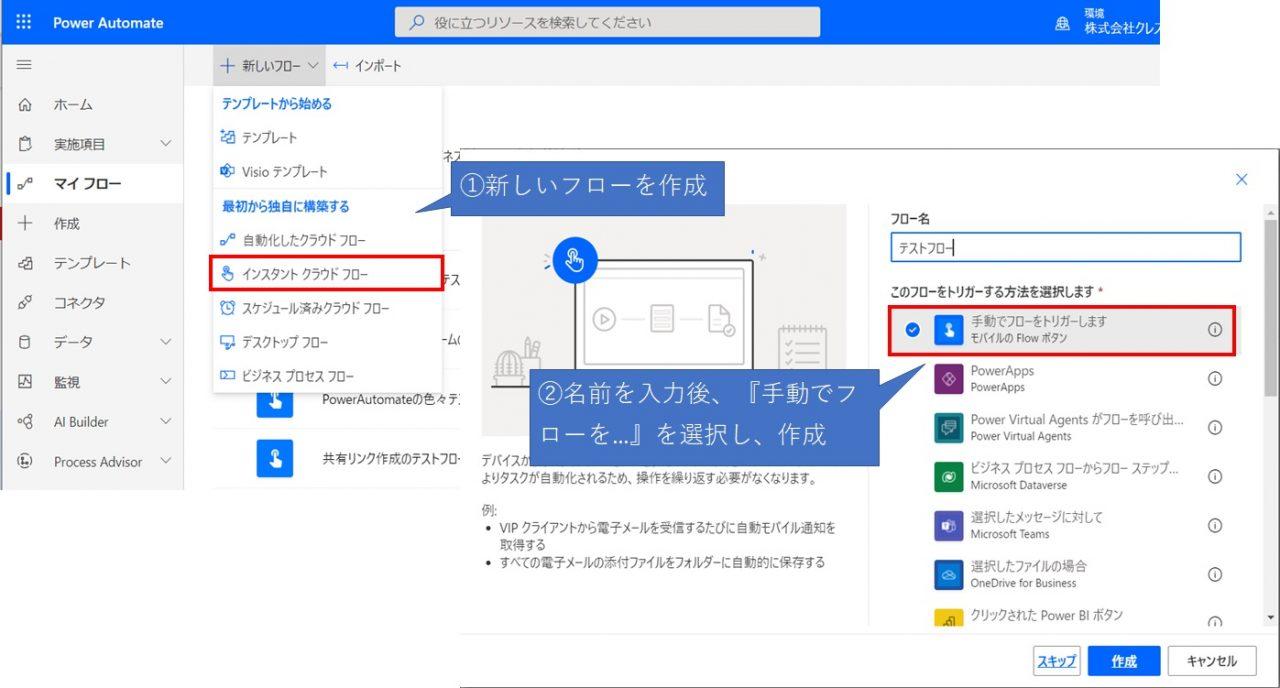Show info for Power Virtual Agents trigger

(1215, 428)
